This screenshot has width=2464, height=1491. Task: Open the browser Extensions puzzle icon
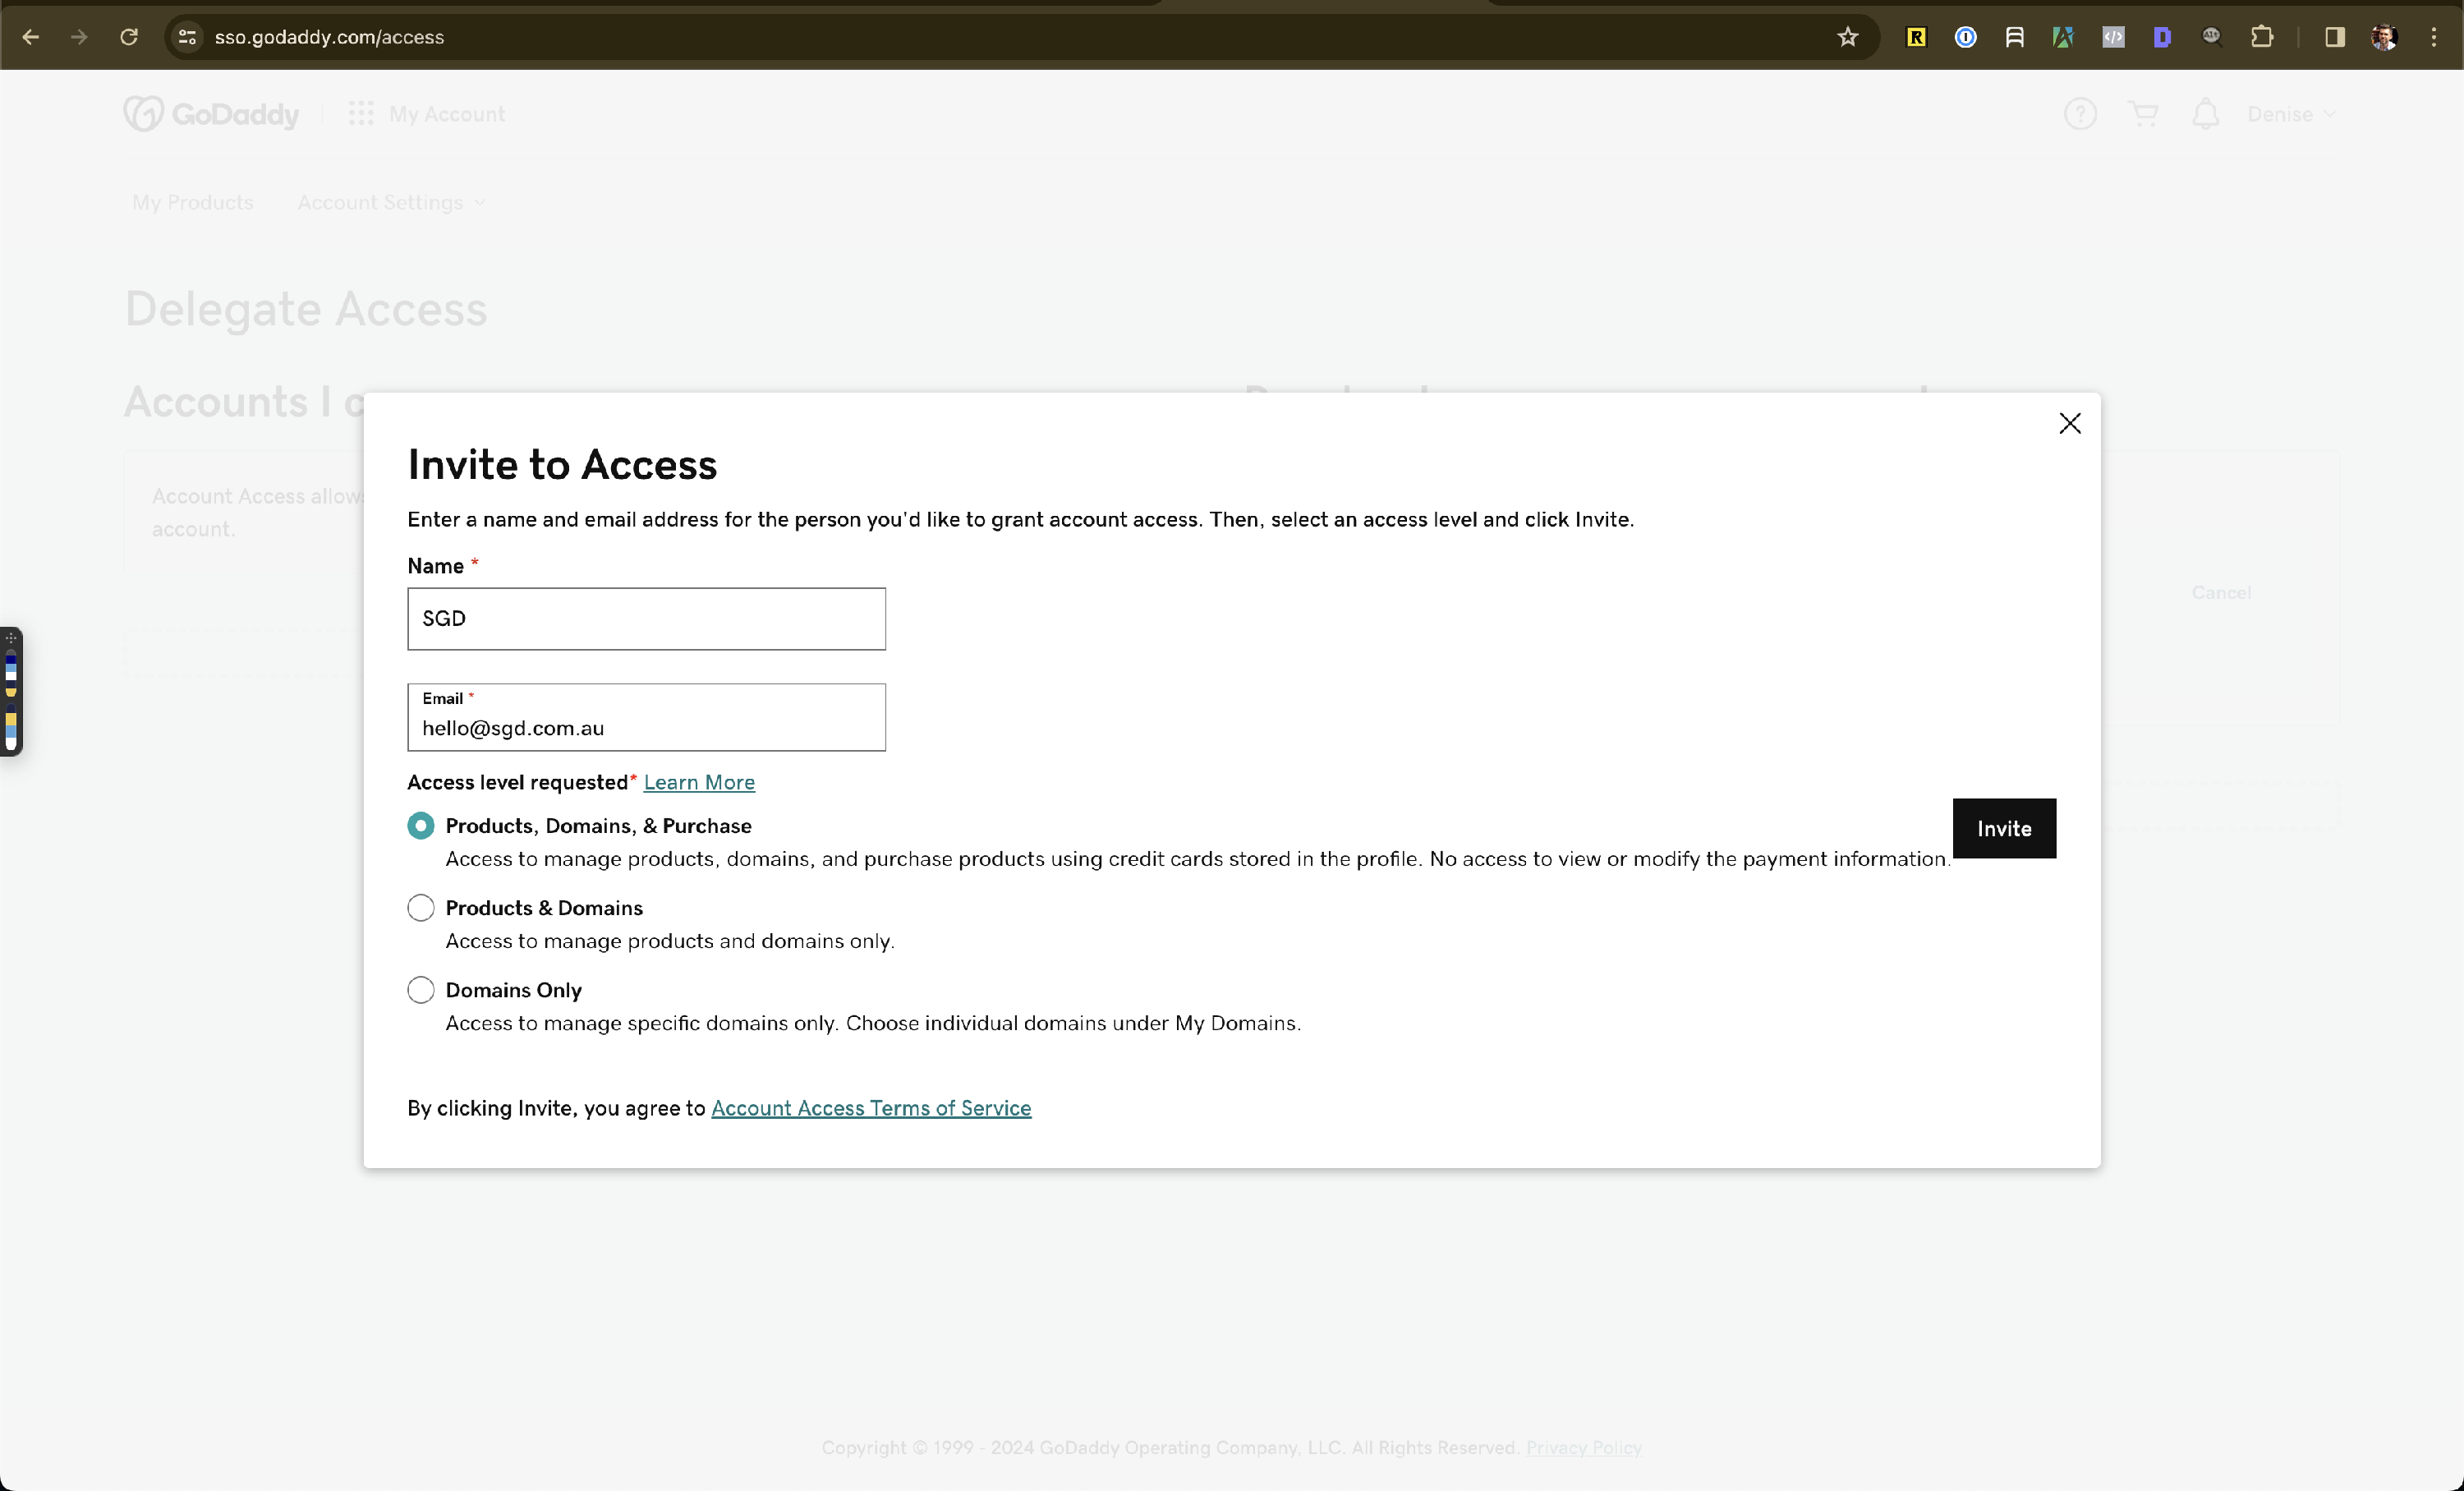click(2261, 37)
